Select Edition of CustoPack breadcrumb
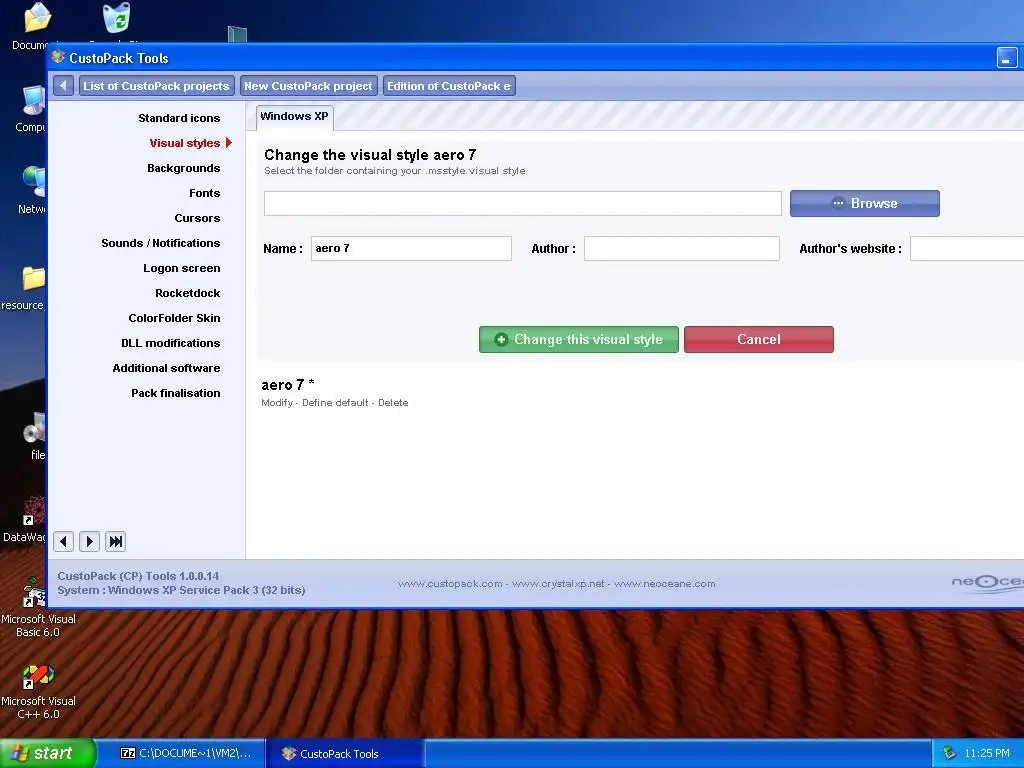The height and width of the screenshot is (768, 1024). pos(449,86)
